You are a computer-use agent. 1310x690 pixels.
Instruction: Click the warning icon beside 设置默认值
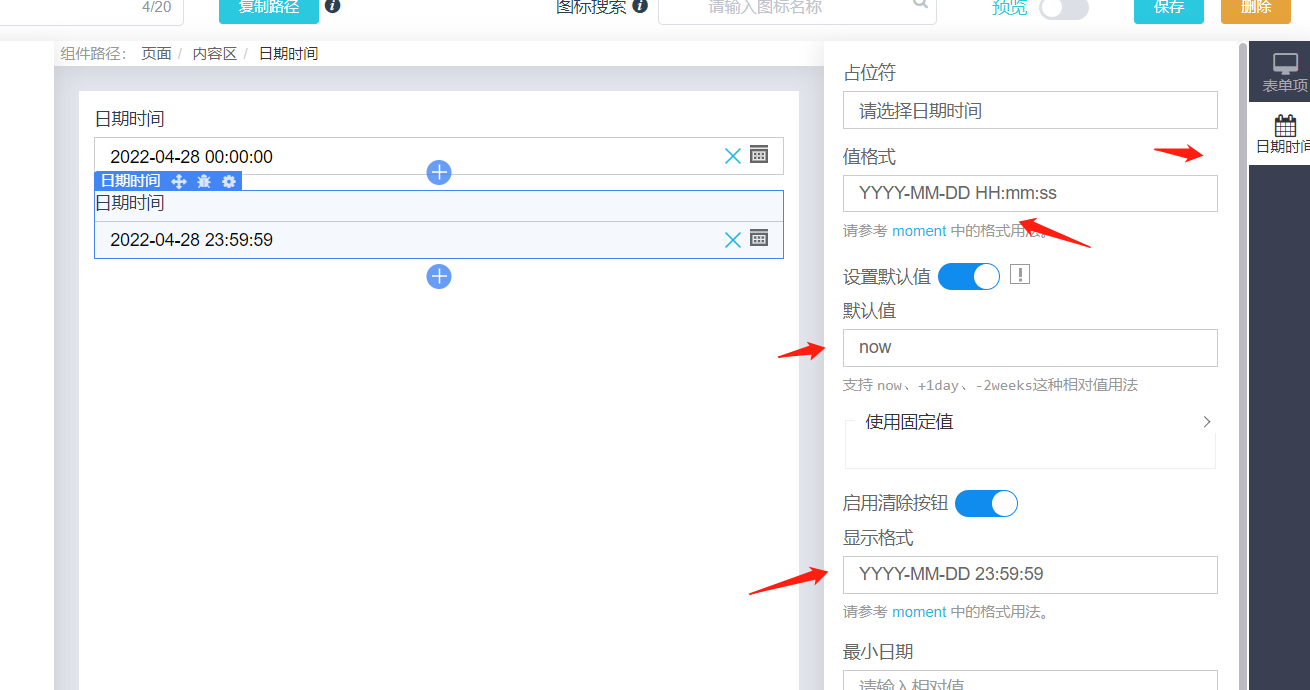point(1019,275)
